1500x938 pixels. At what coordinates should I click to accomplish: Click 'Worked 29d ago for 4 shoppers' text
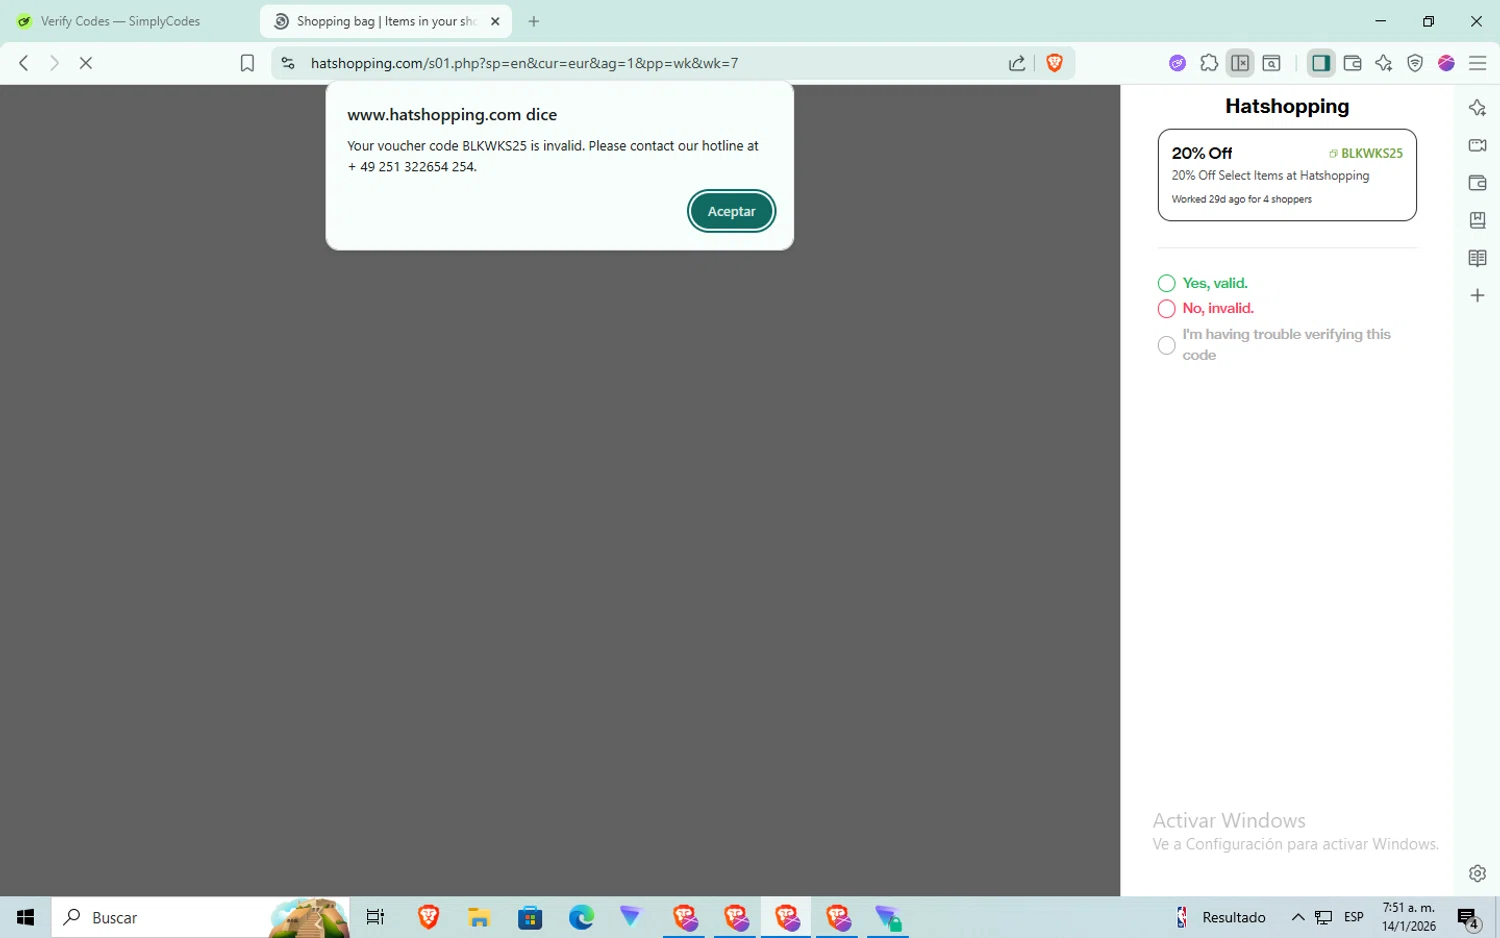[x=1241, y=199]
